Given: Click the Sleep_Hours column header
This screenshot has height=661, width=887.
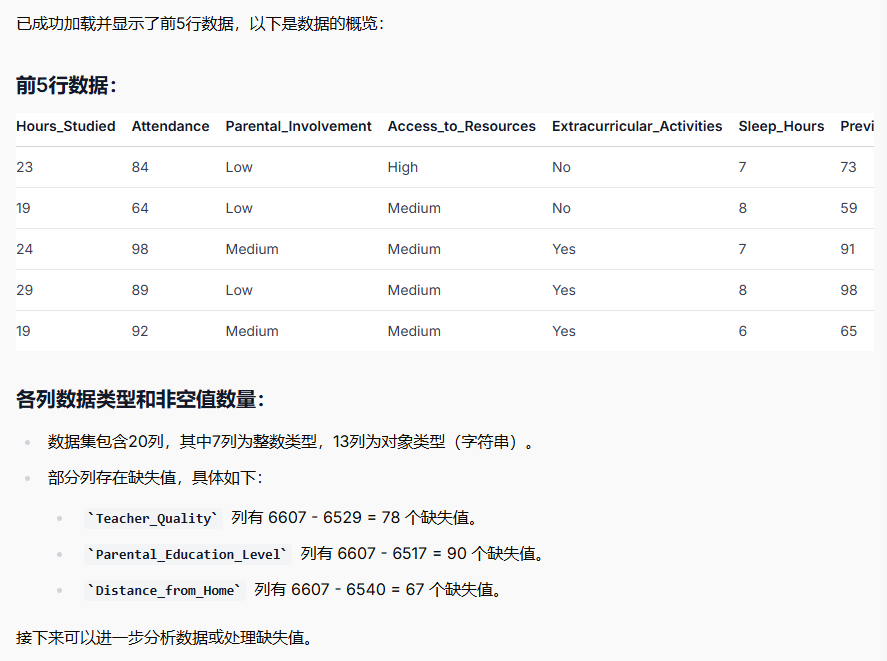Looking at the screenshot, I should point(781,126).
